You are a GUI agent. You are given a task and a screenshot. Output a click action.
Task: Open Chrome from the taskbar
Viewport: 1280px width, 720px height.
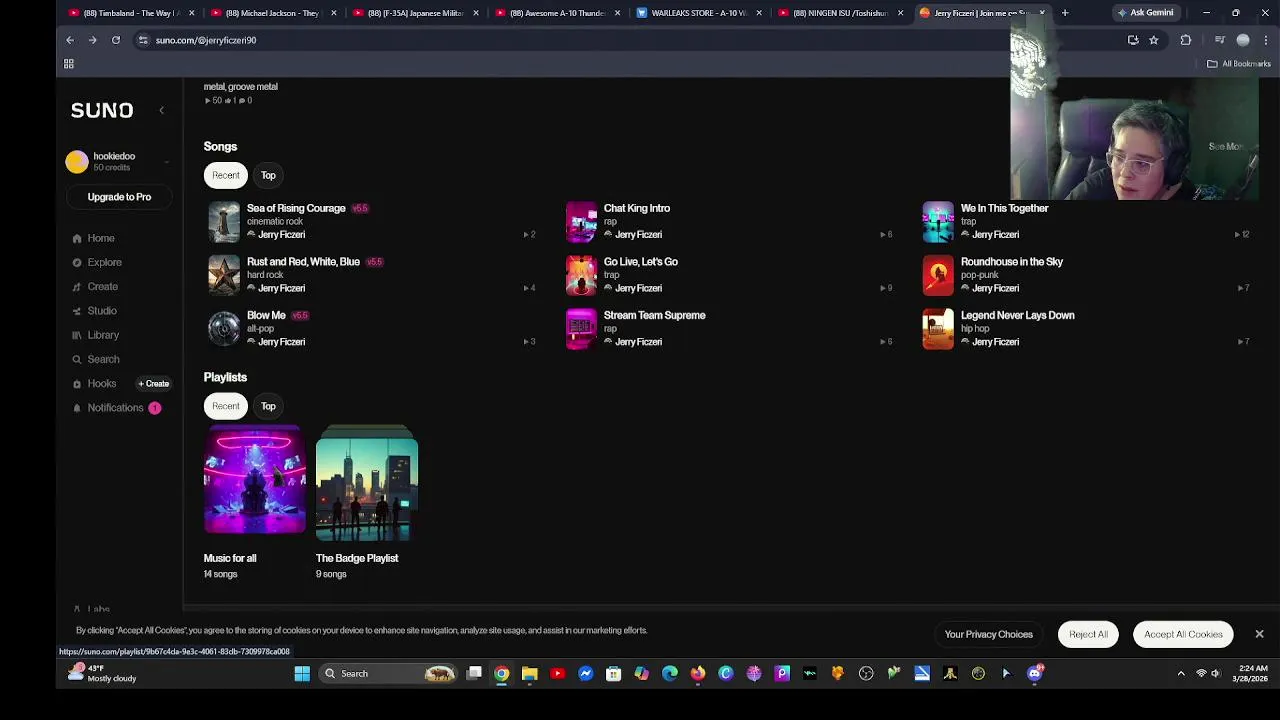tap(502, 674)
